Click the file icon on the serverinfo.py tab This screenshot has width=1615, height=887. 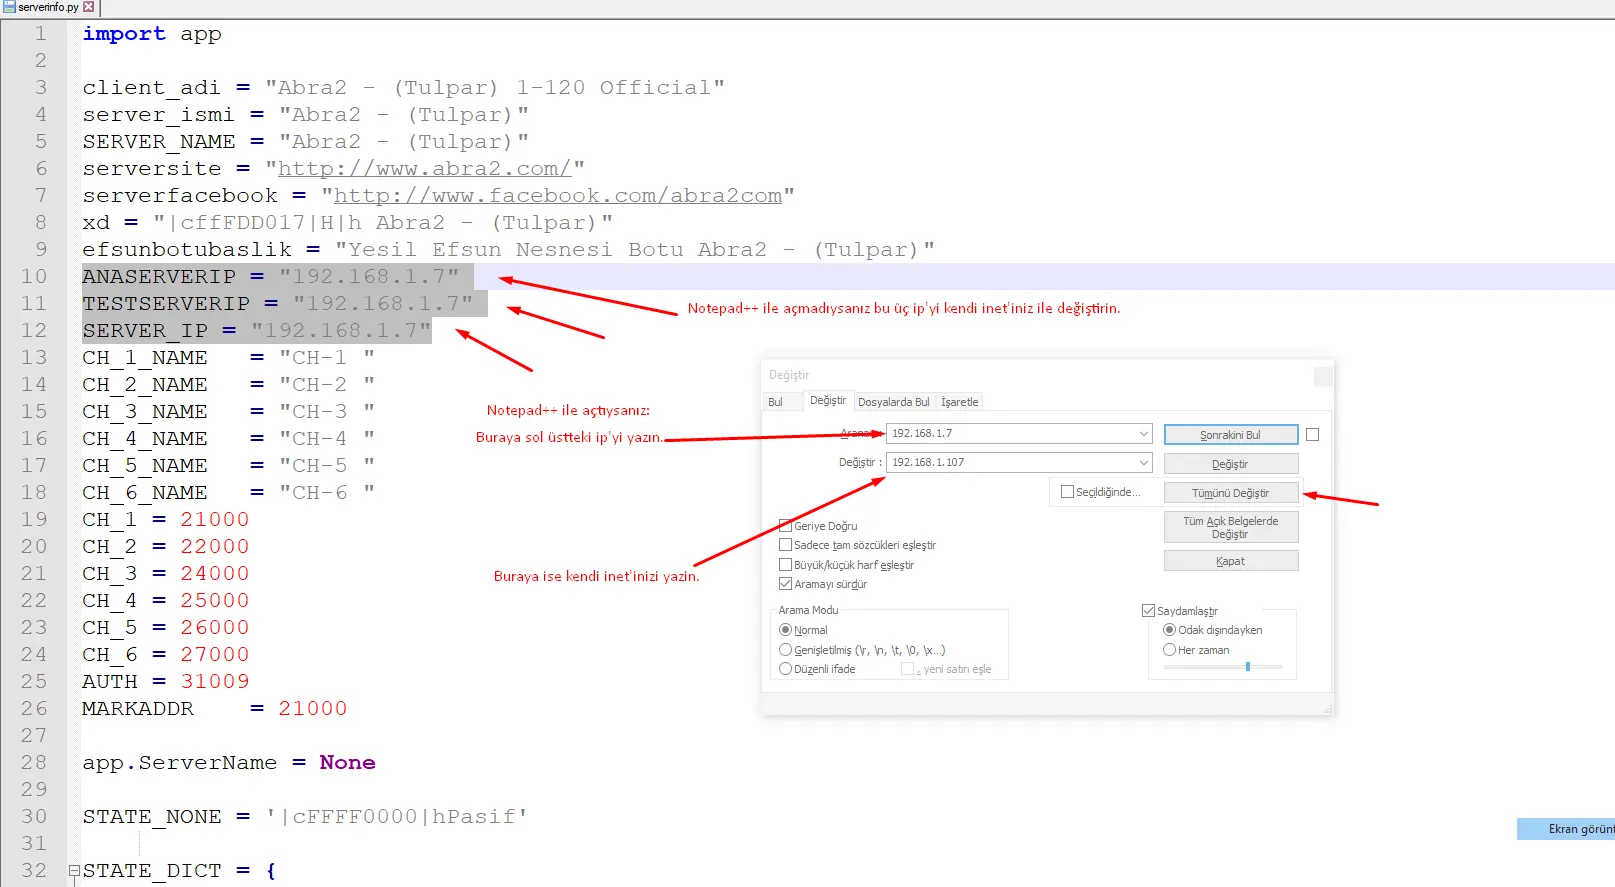(9, 7)
